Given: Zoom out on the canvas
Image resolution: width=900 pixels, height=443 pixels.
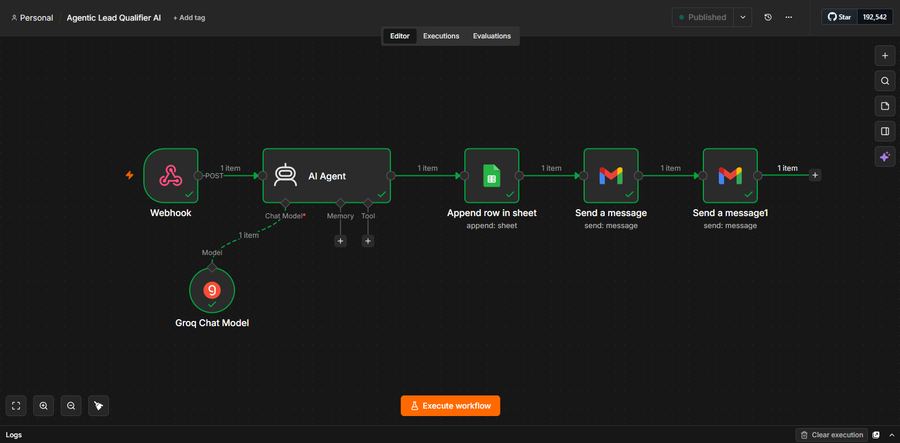Looking at the screenshot, I should 71,406.
